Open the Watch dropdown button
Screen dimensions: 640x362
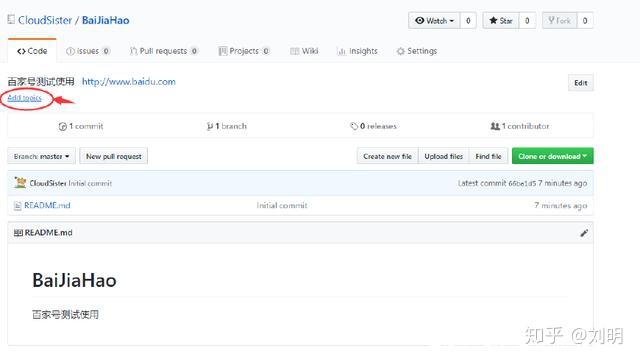click(x=434, y=20)
